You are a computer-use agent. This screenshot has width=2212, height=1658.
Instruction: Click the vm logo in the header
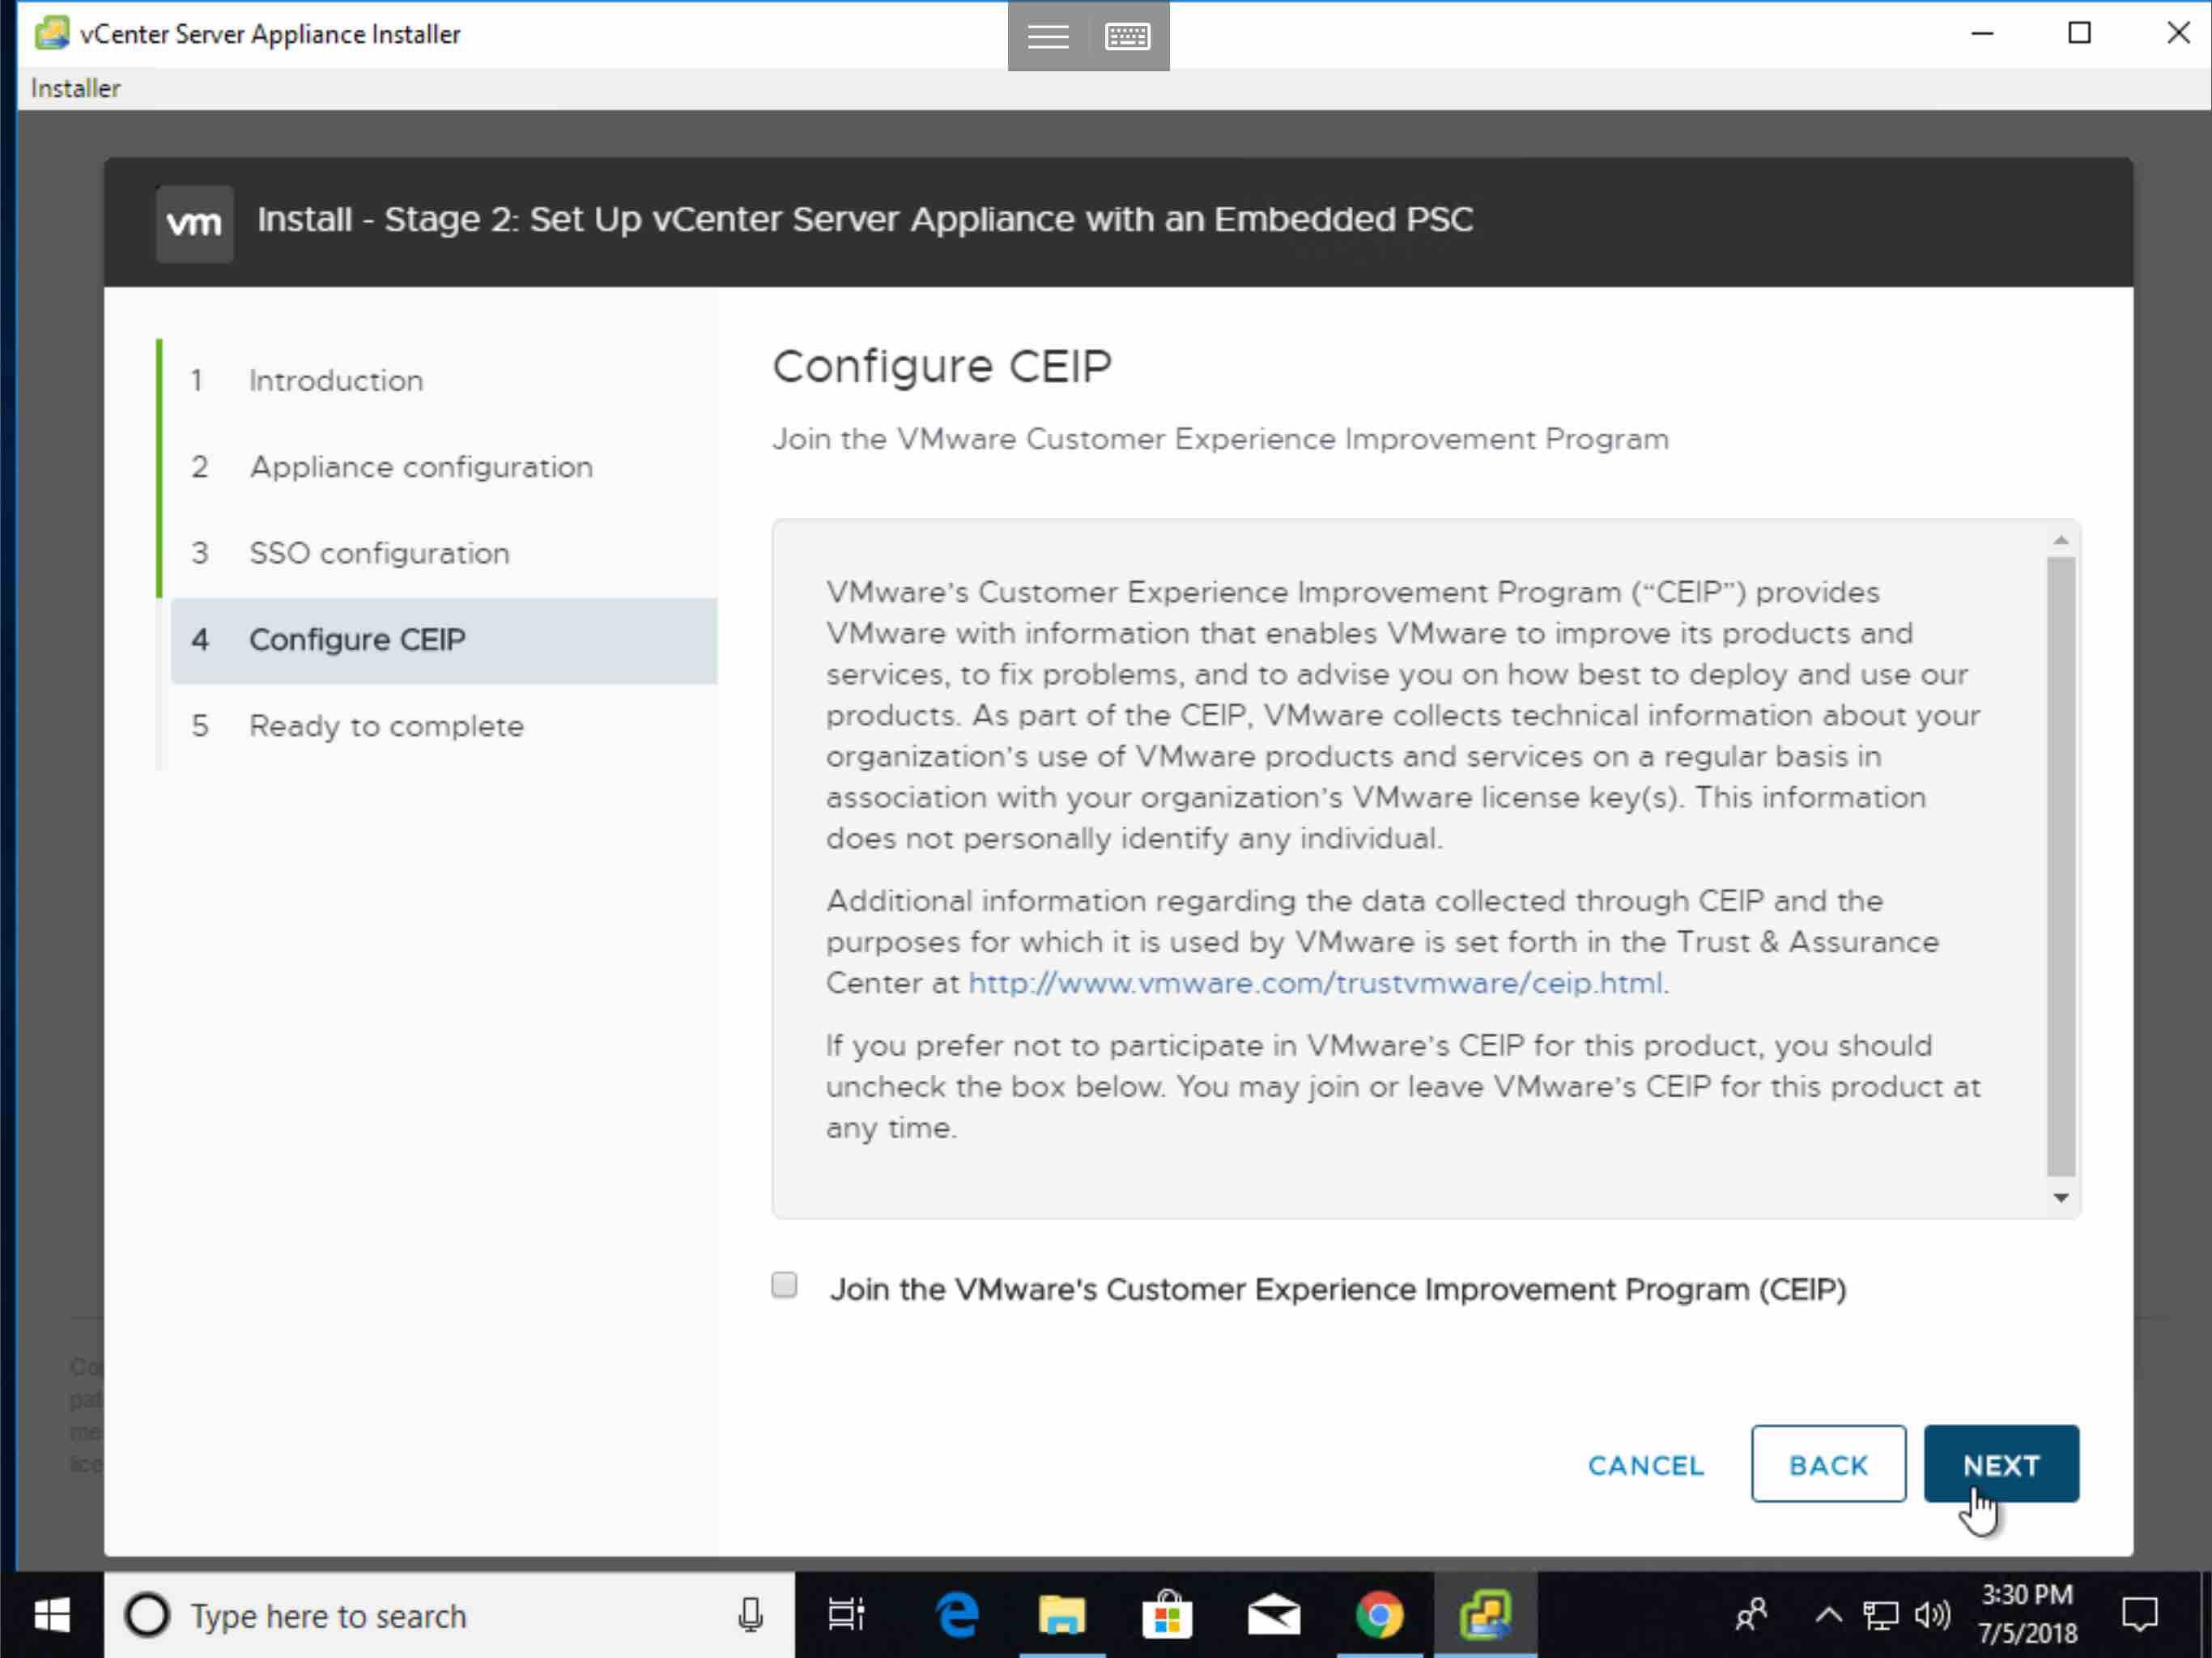[x=194, y=223]
